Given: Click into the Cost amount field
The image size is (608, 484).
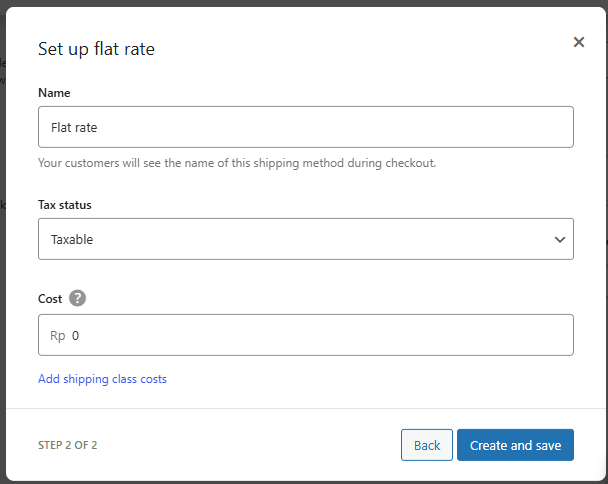Looking at the screenshot, I should 320,335.
